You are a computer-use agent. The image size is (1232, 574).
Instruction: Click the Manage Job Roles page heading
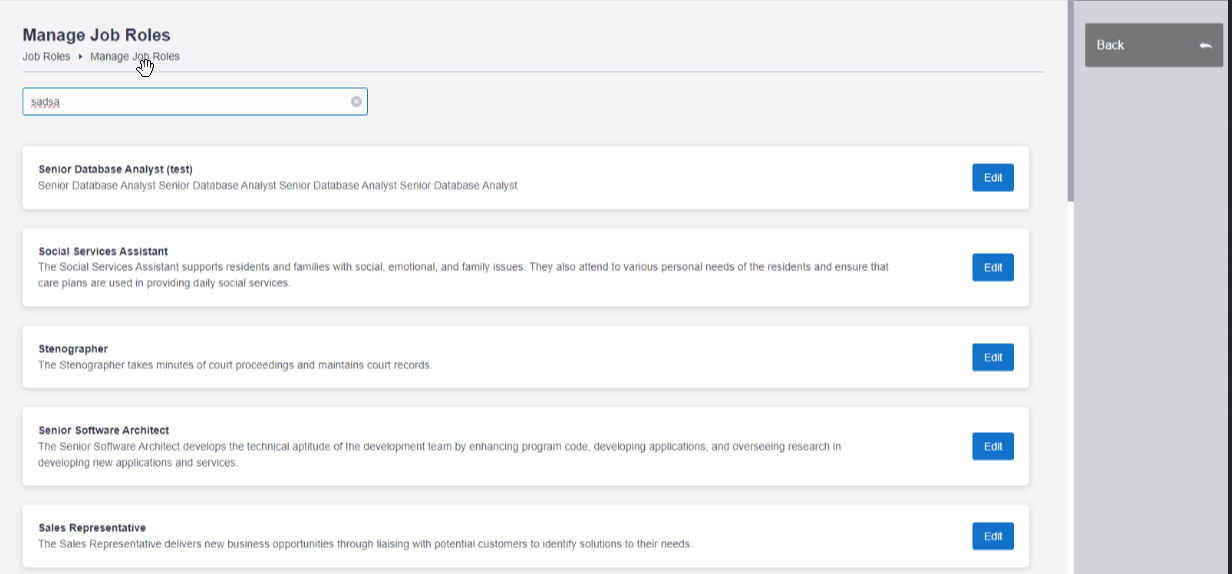point(96,35)
